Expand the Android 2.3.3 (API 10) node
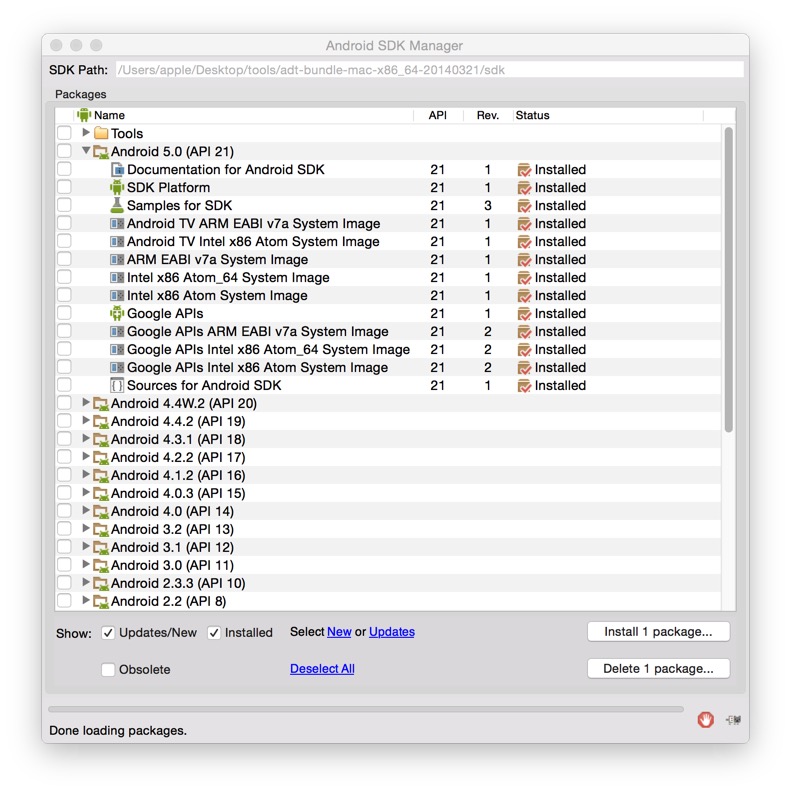This screenshot has width=791, height=793. (x=86, y=582)
